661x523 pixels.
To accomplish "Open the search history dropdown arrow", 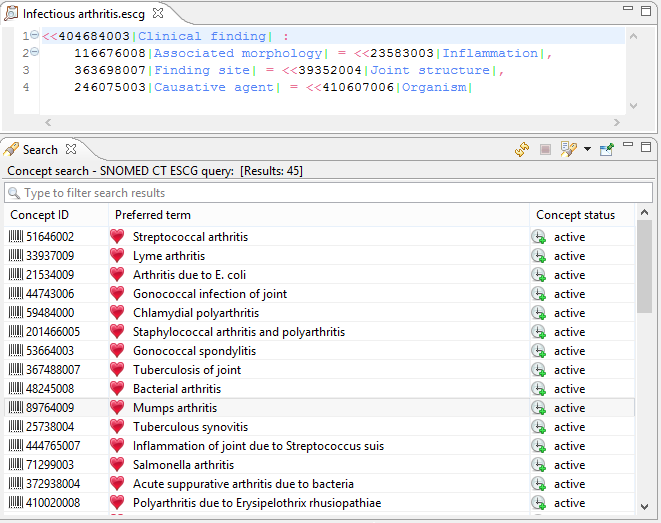I will pyautogui.click(x=587, y=150).
